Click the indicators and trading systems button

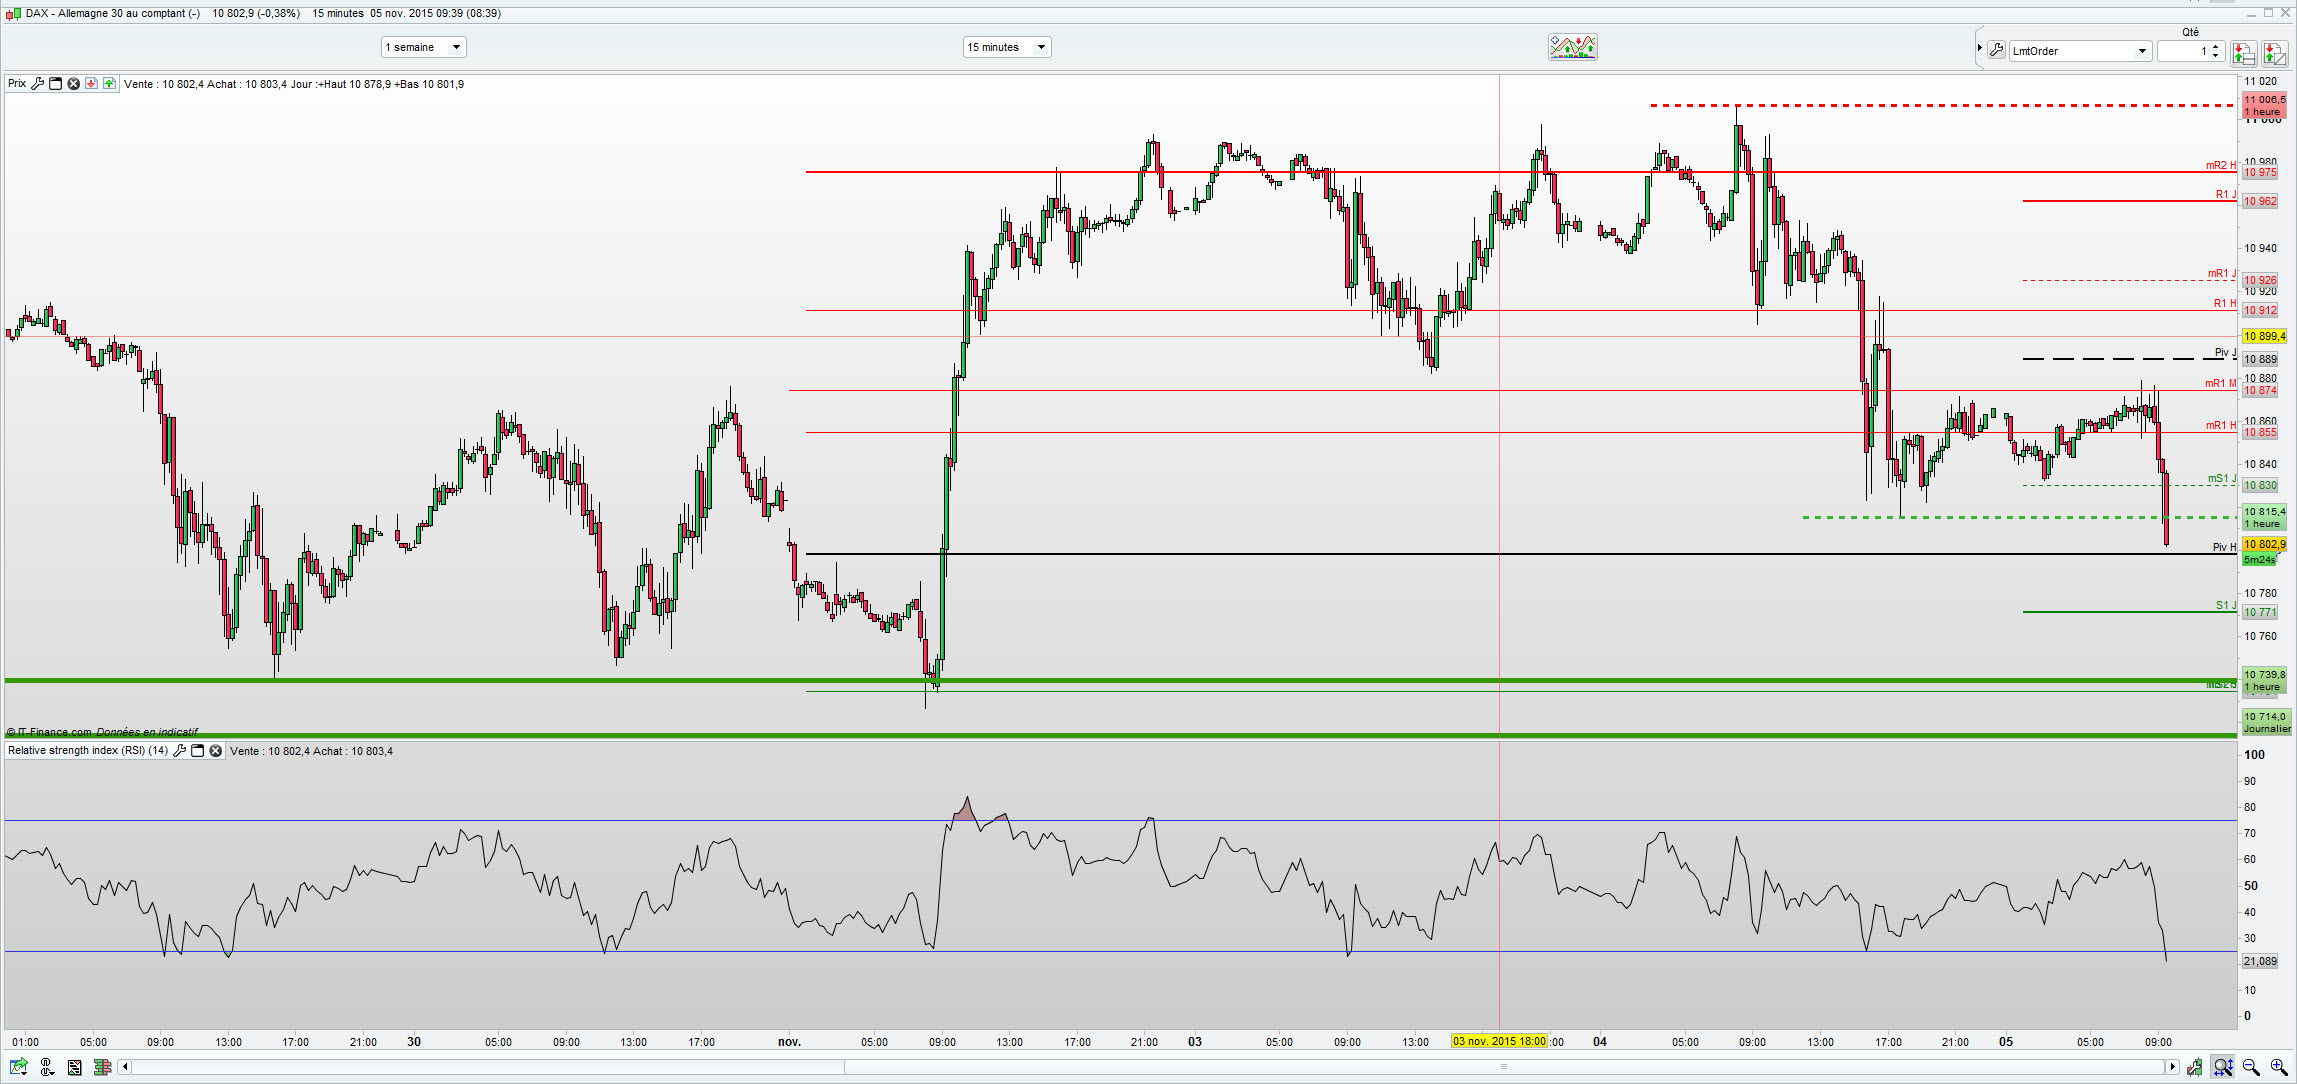1572,47
